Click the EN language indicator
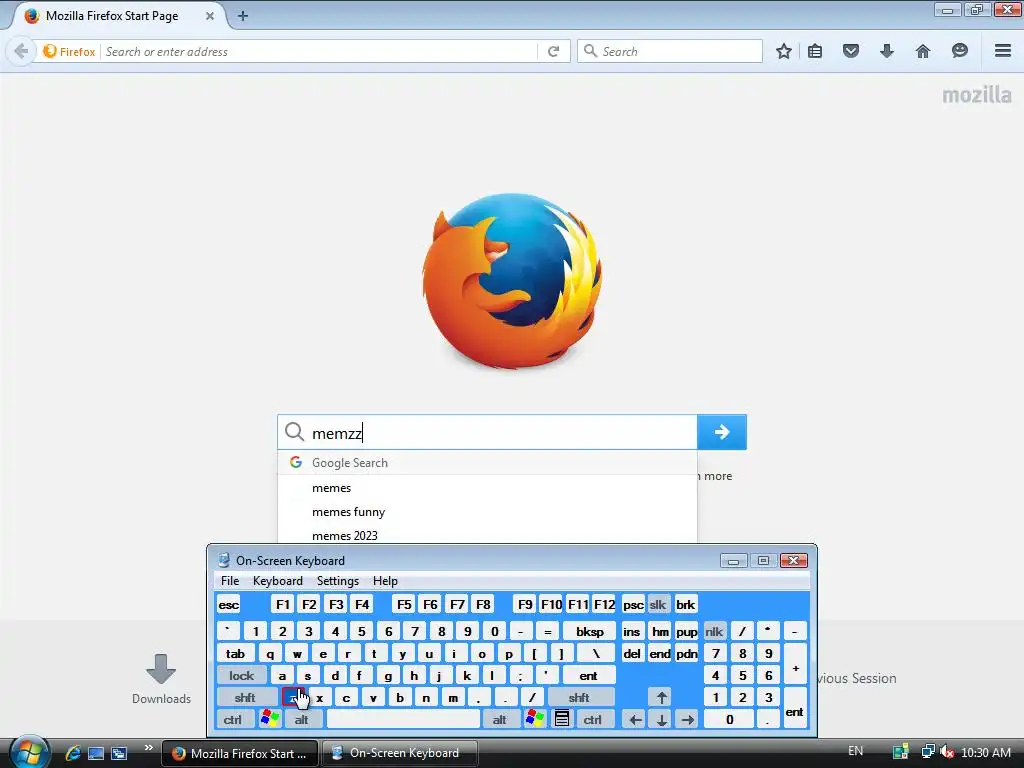 coord(856,752)
